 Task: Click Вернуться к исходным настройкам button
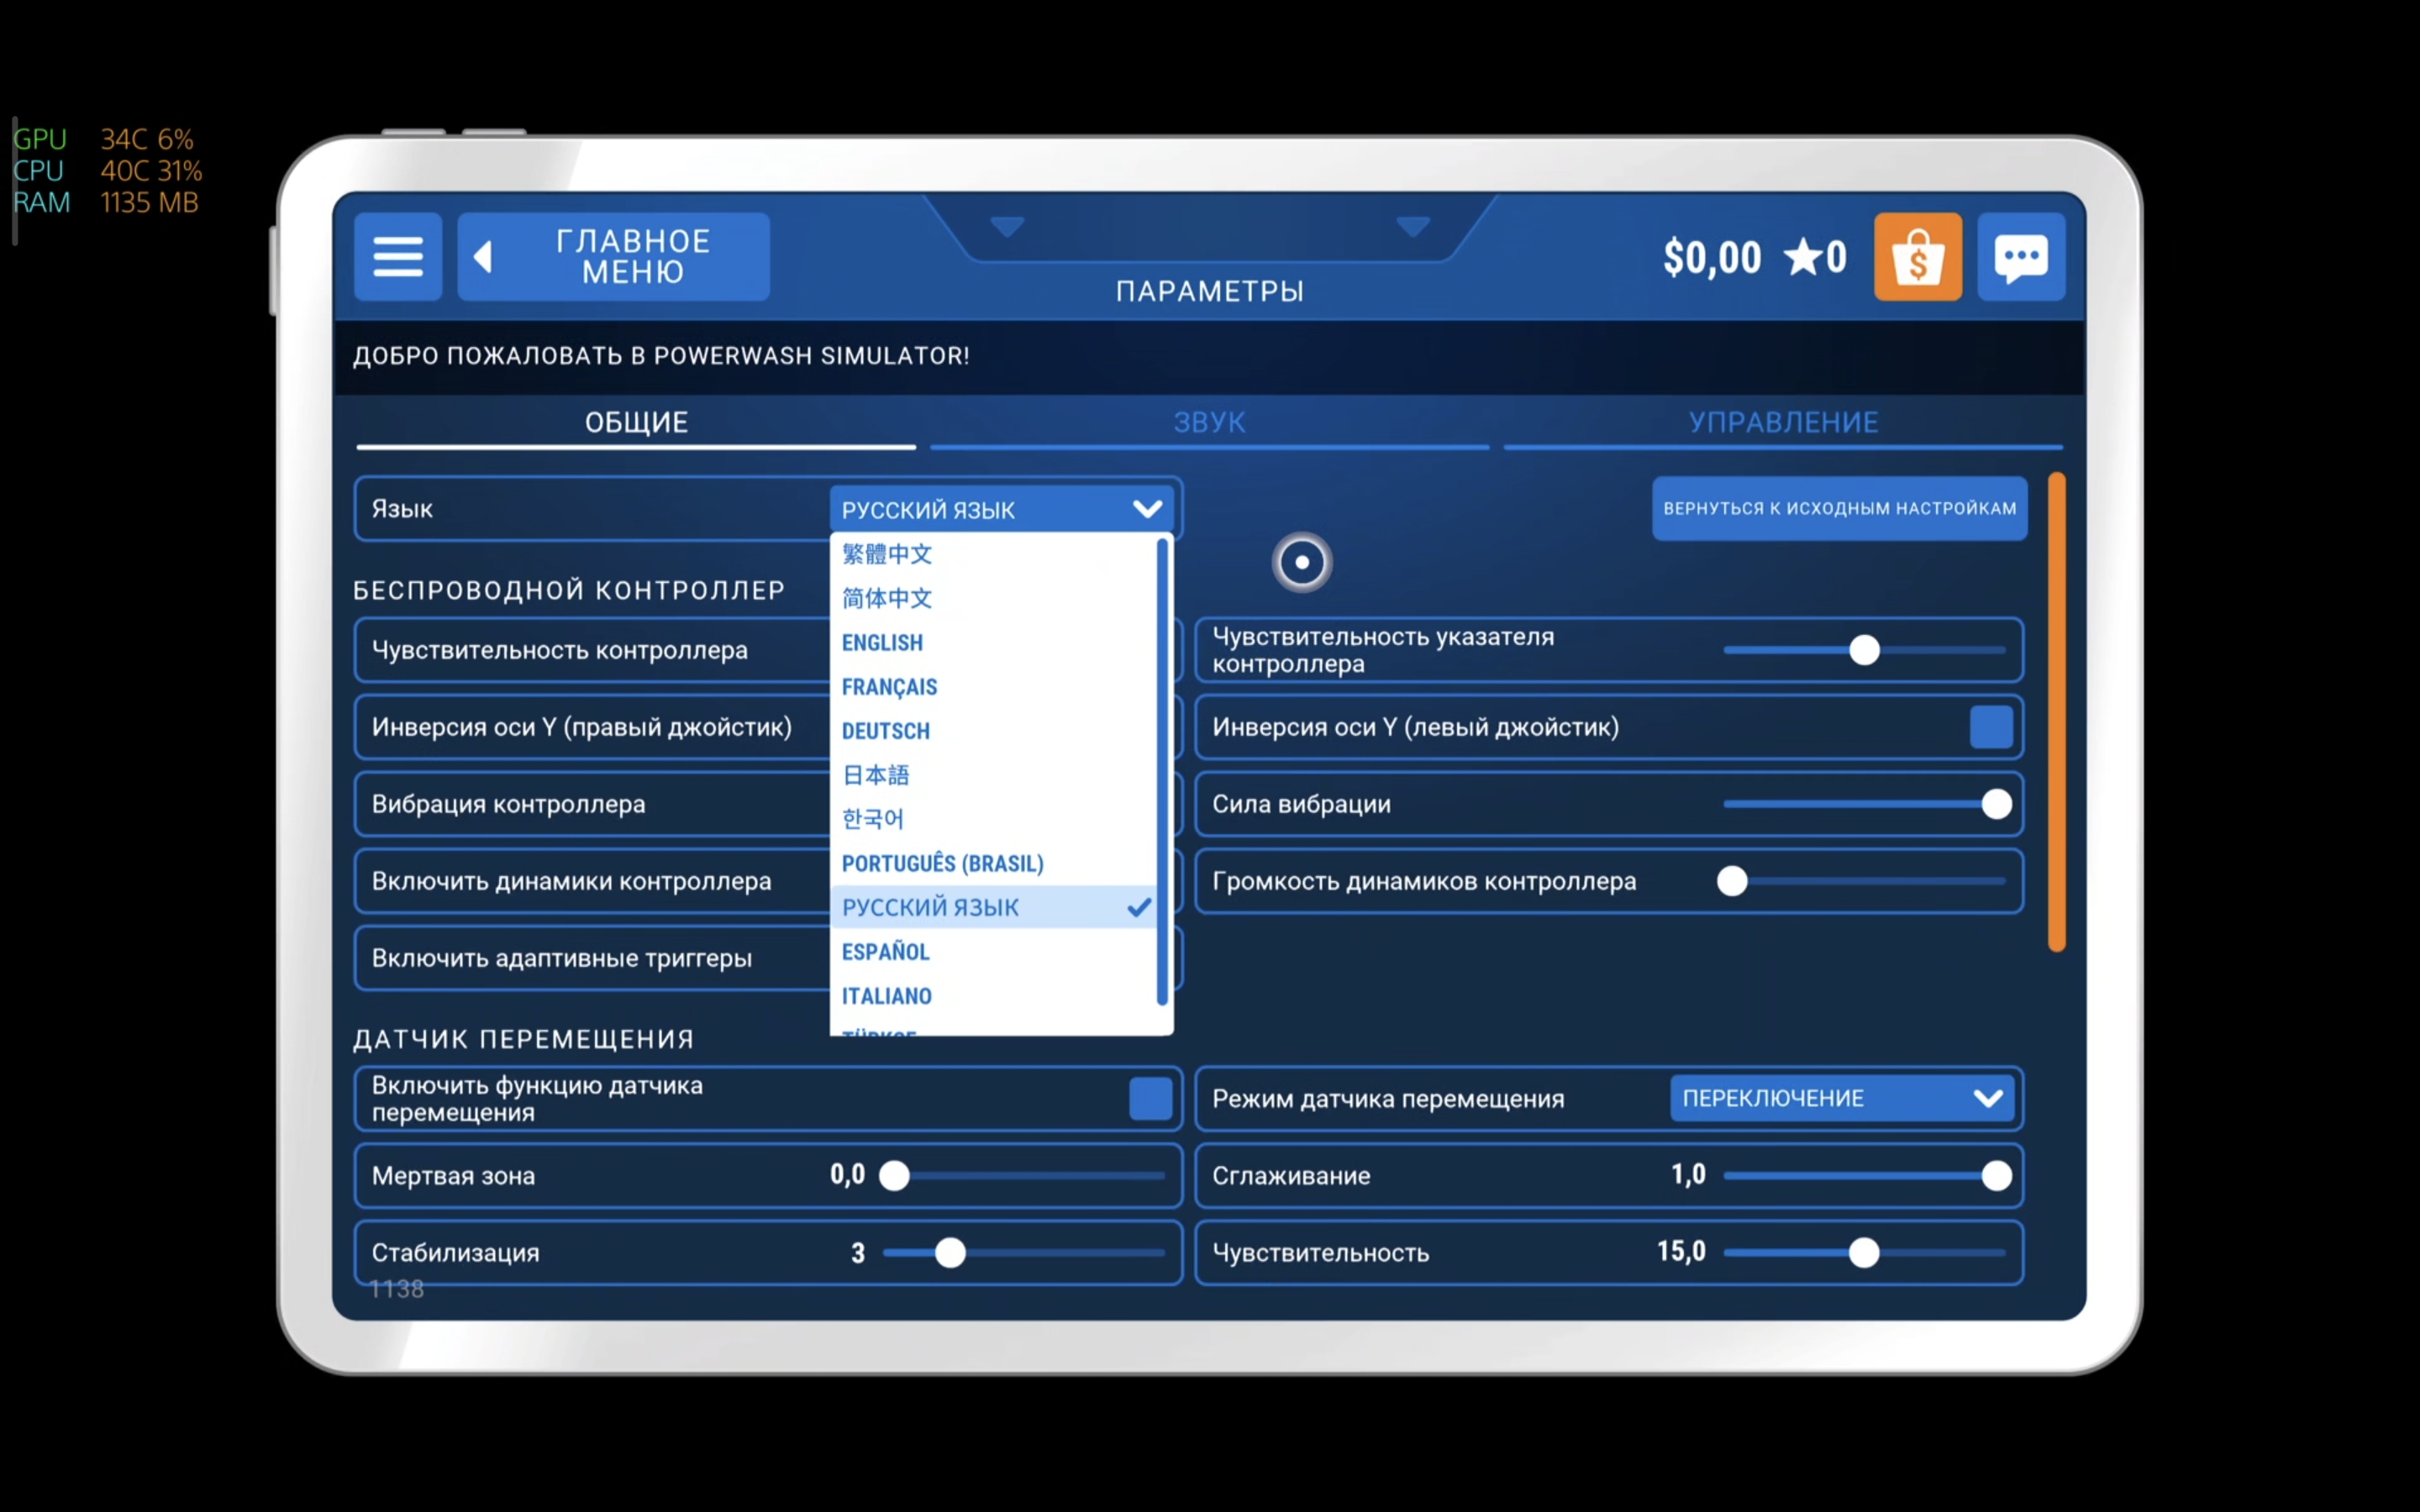coord(1839,508)
